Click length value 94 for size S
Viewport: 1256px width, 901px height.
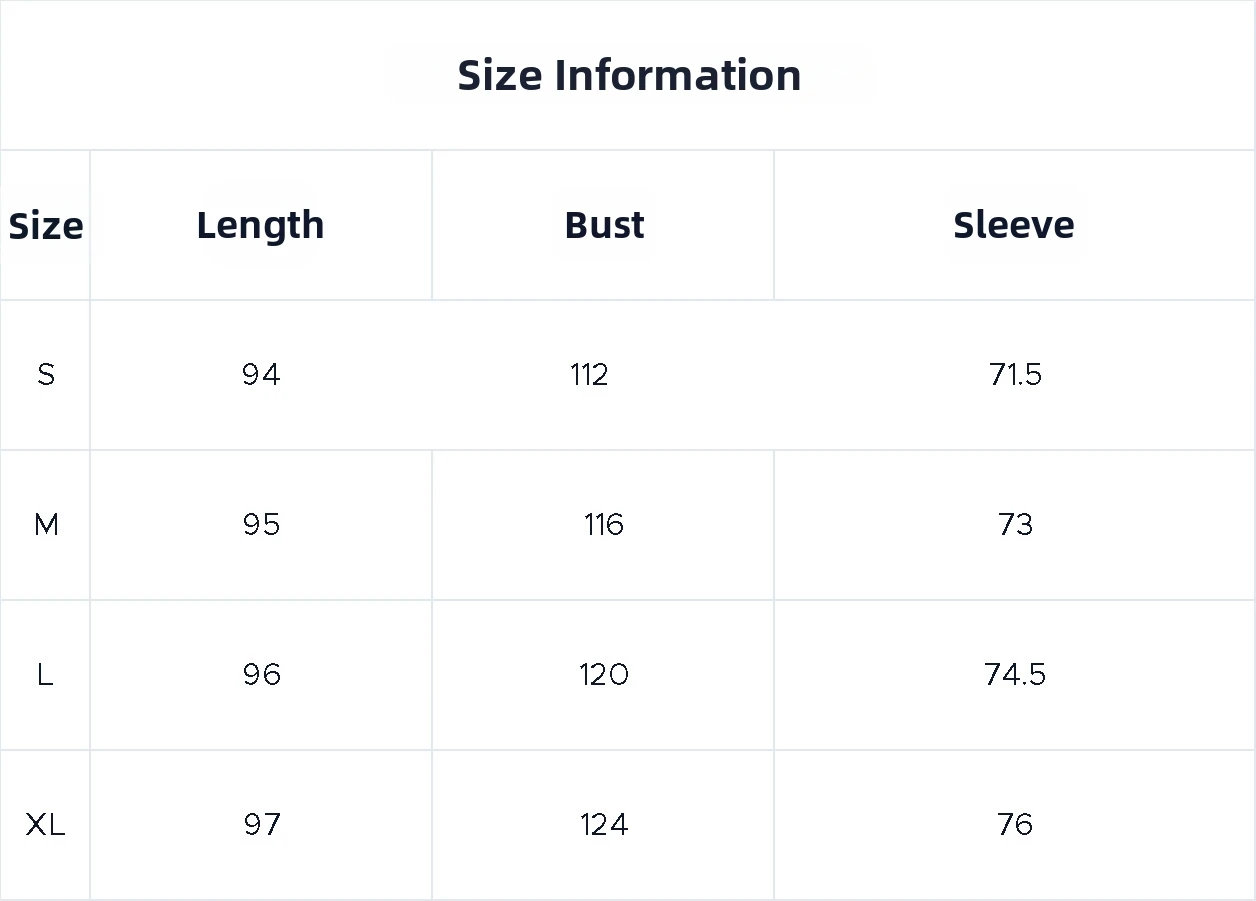click(261, 375)
